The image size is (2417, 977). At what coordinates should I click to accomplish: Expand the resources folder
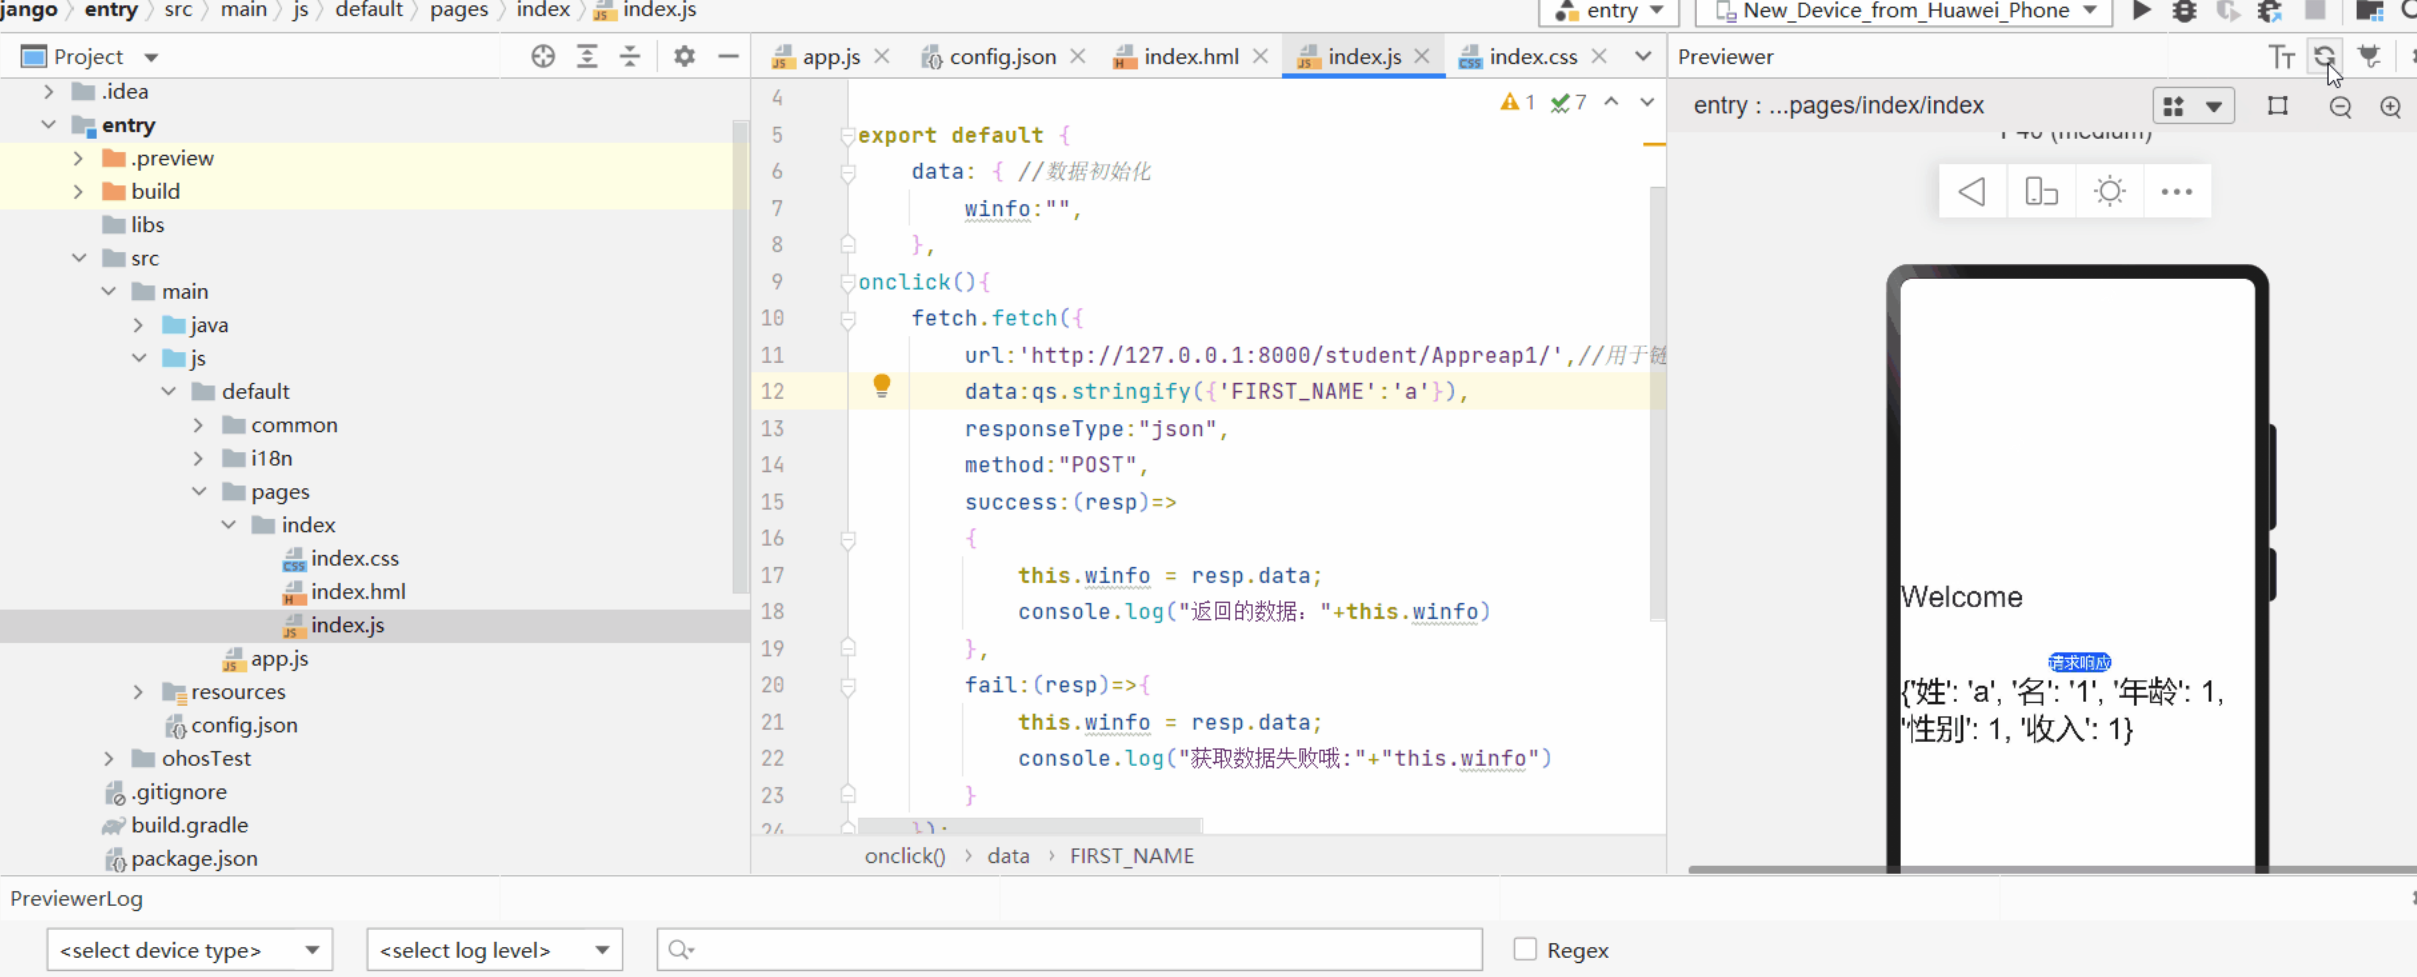point(138,692)
